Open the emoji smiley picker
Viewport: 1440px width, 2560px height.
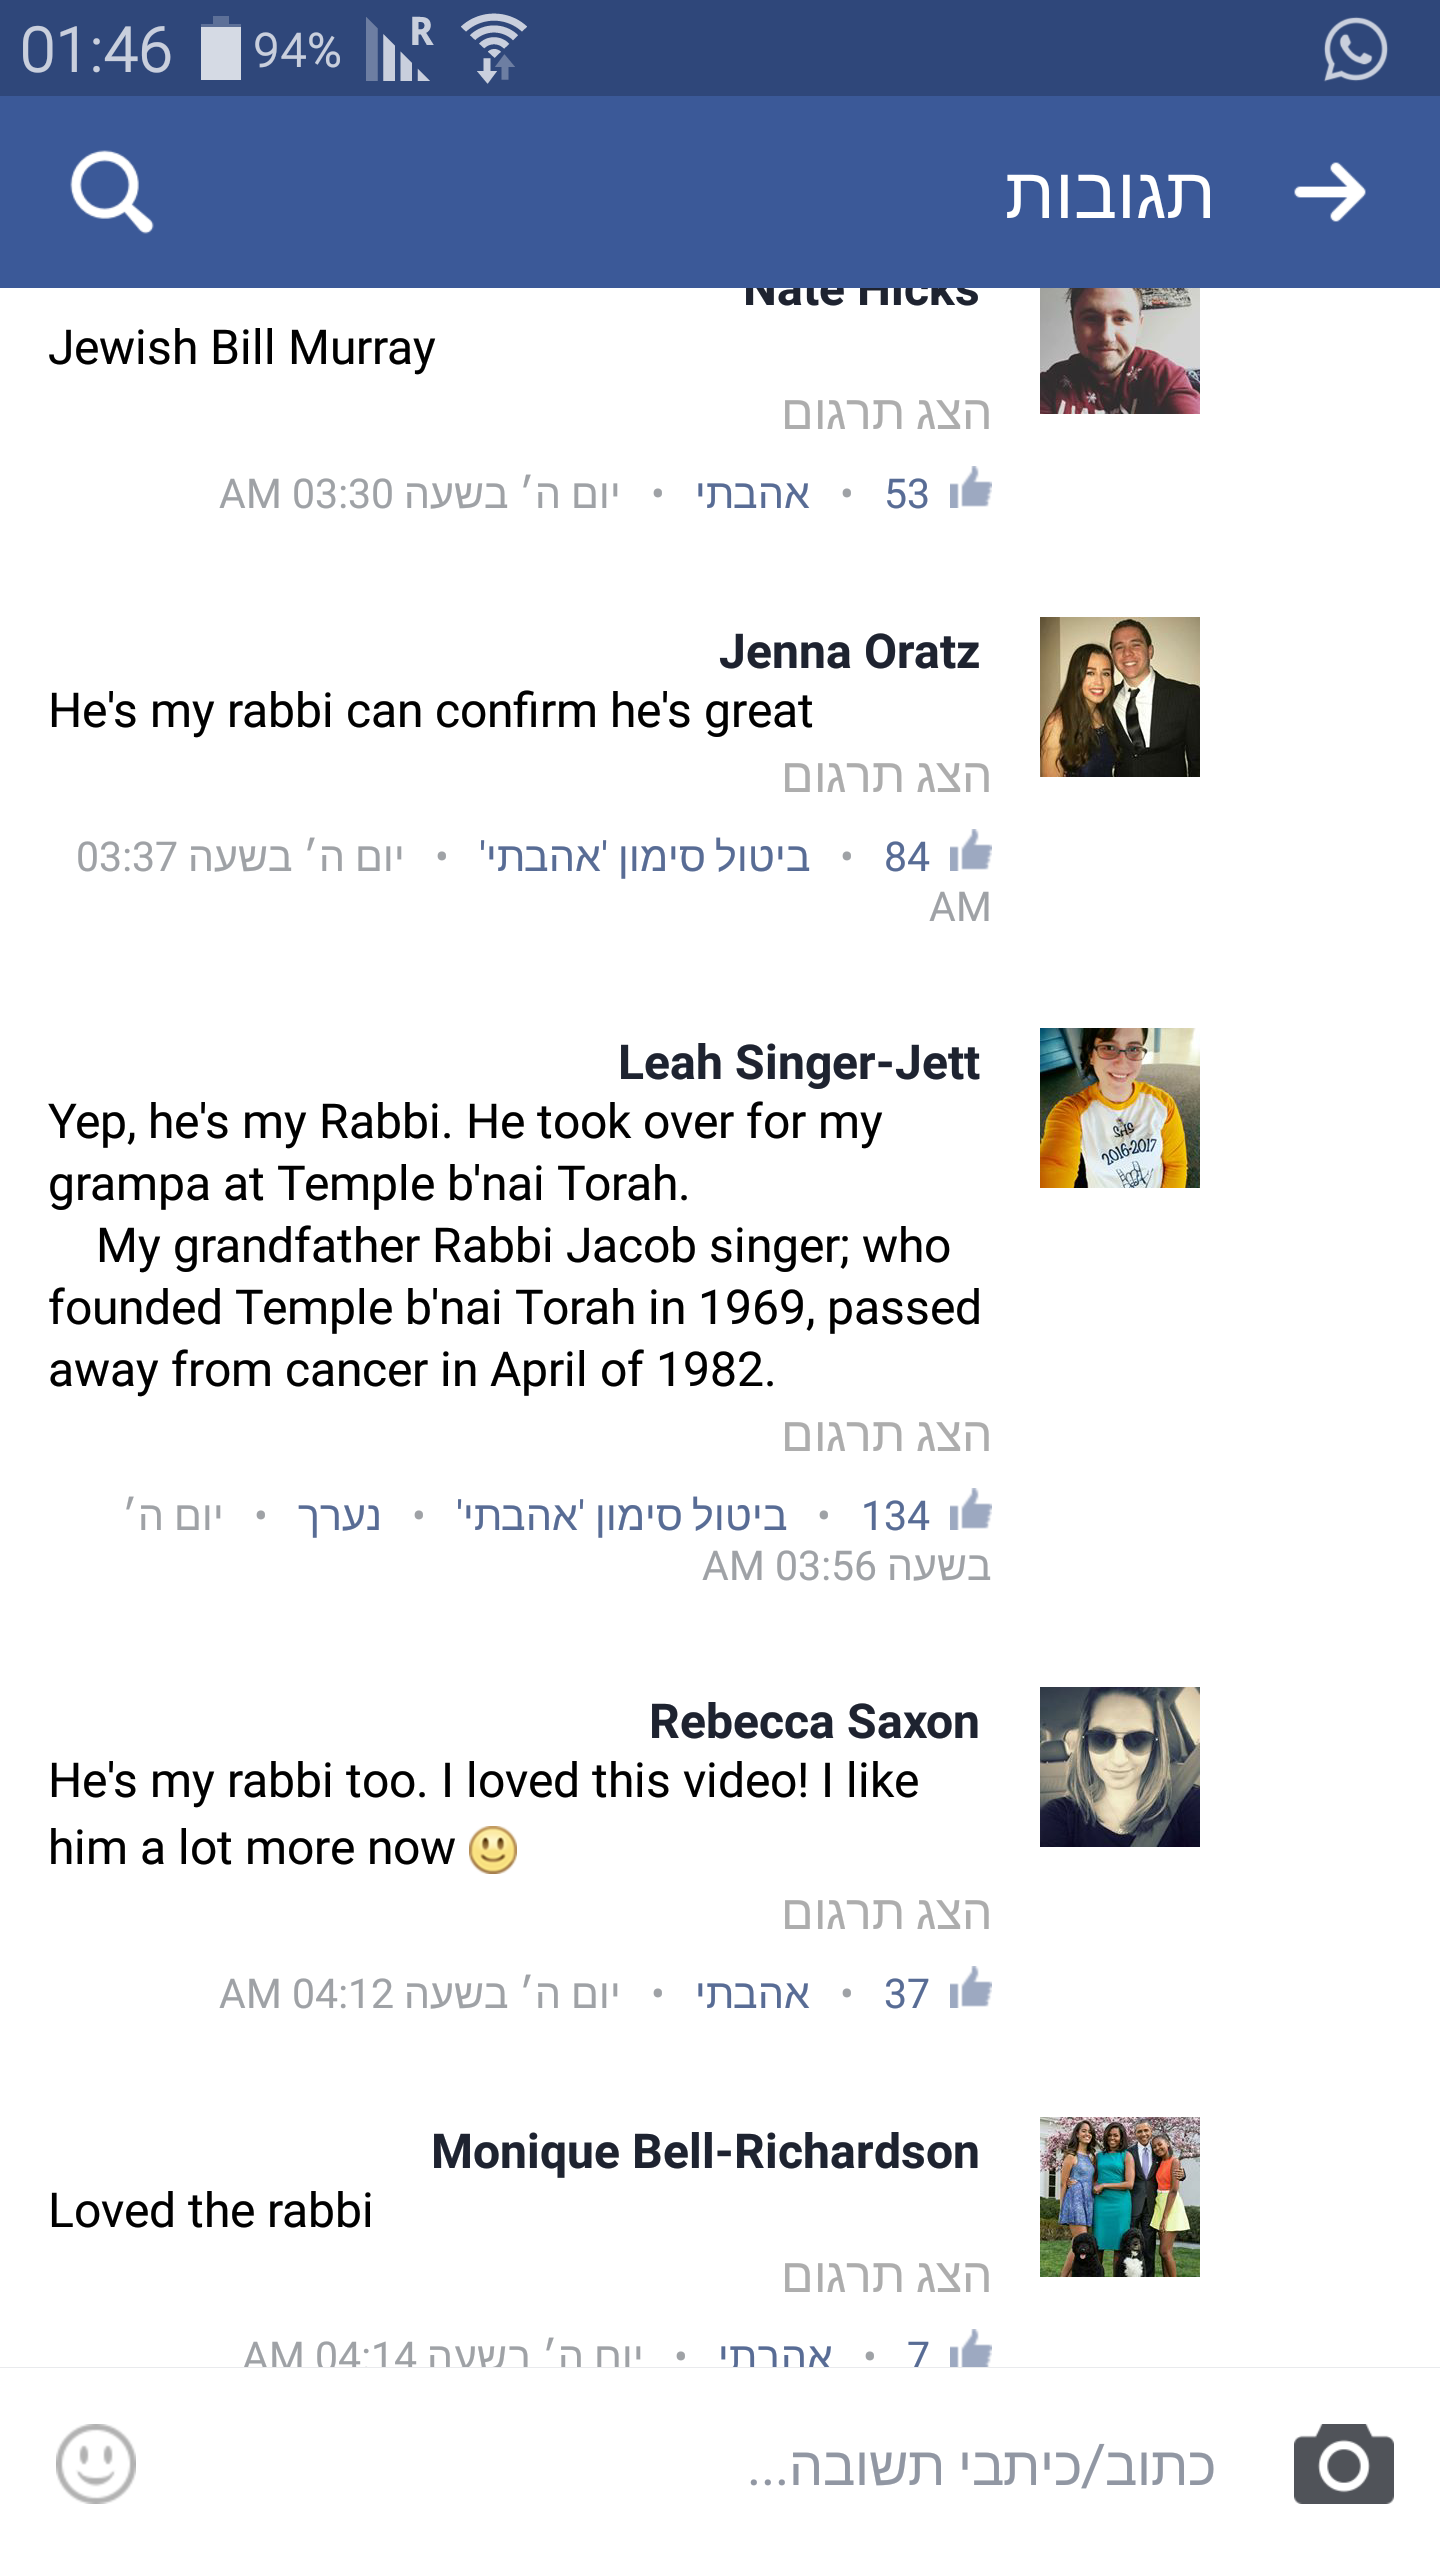[x=96, y=2464]
